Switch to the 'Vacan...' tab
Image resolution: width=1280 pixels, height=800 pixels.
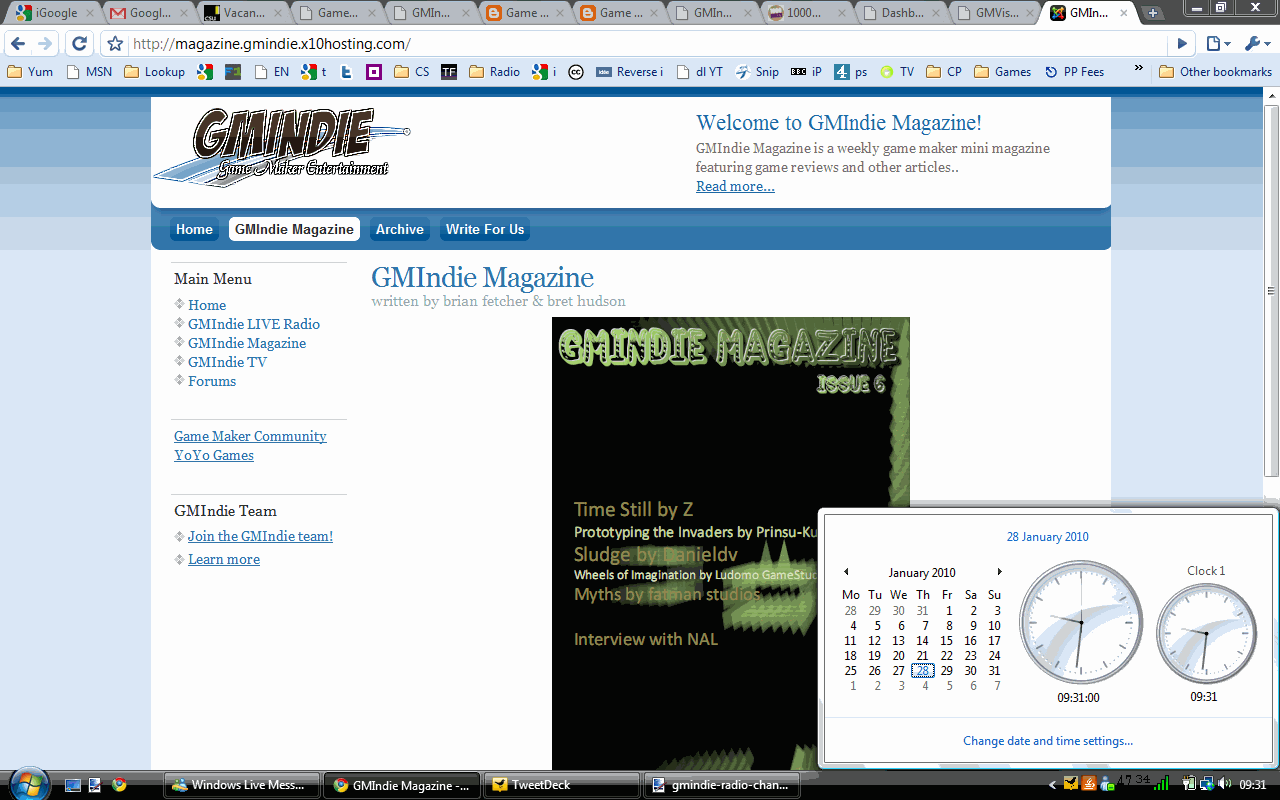[243, 13]
